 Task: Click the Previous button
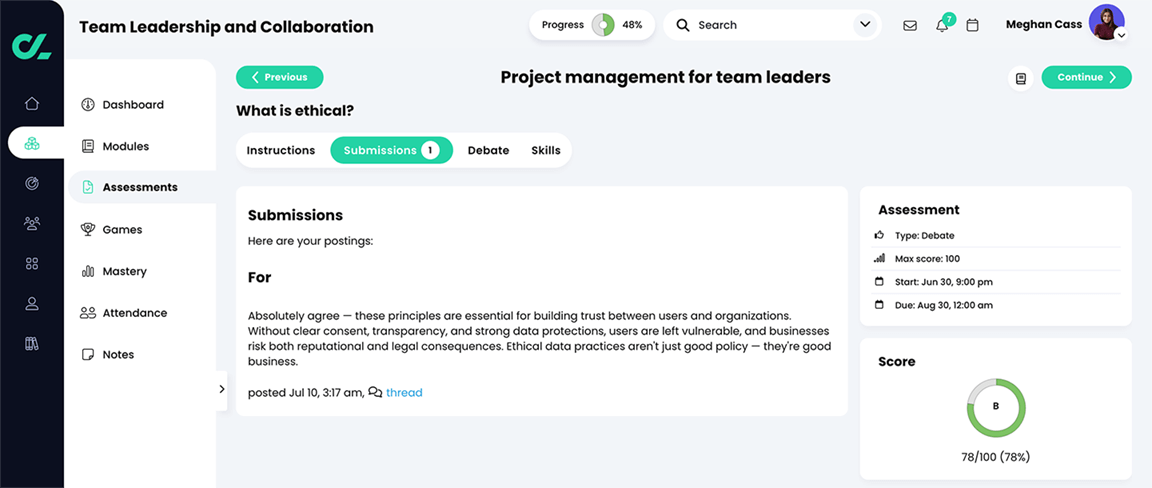(279, 77)
